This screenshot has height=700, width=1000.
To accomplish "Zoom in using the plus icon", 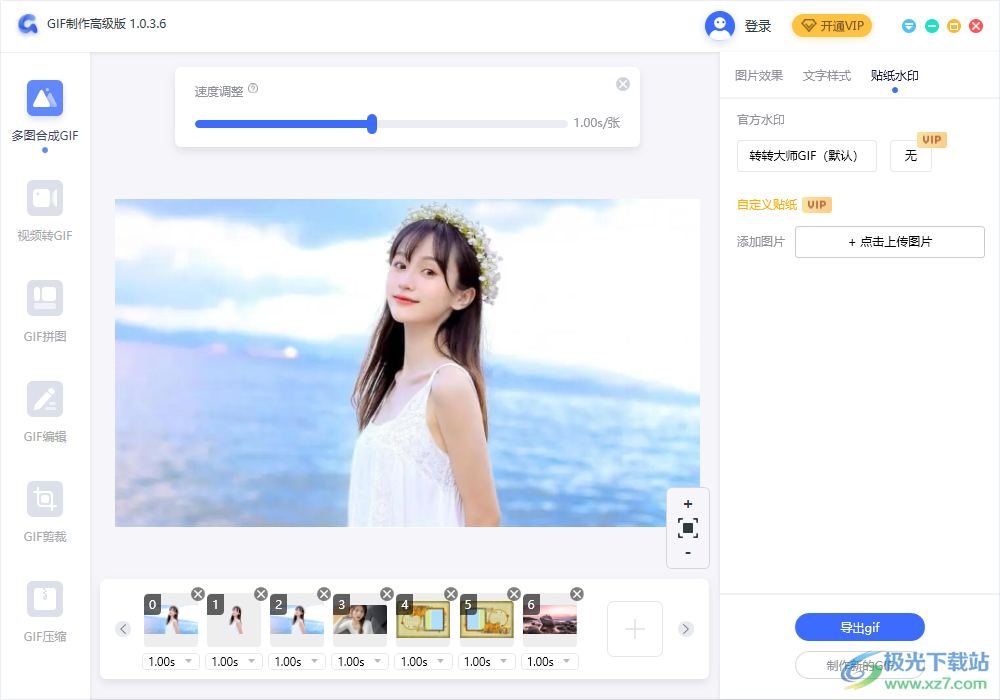I will (687, 504).
